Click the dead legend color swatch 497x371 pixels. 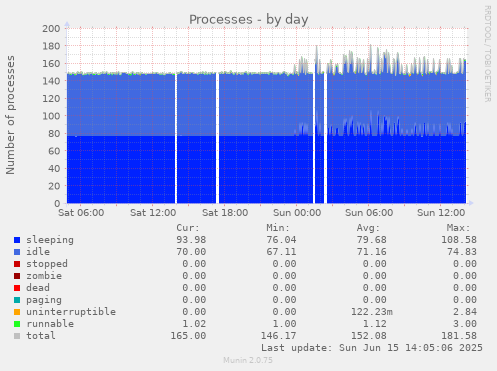pos(17,288)
